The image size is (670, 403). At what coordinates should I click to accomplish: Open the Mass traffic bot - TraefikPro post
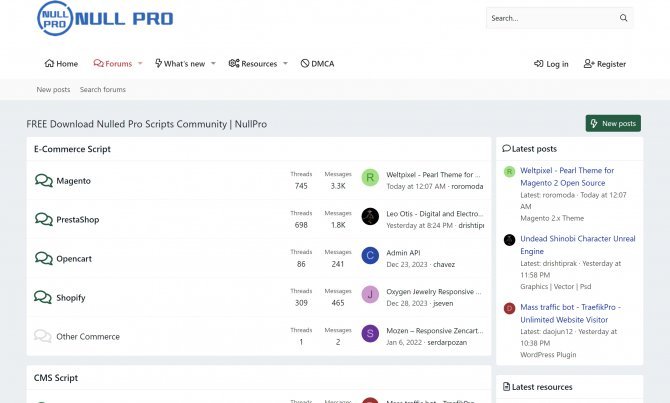coord(570,313)
